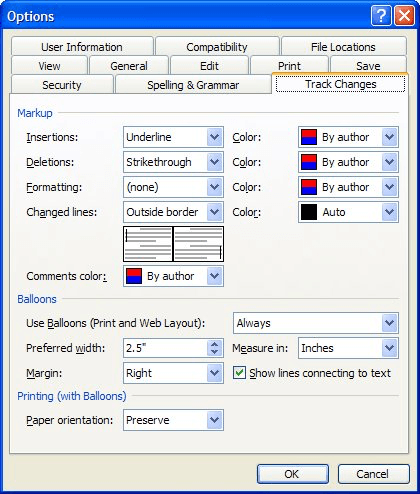Select the Security tab
Image resolution: width=420 pixels, height=494 pixels.
62,85
